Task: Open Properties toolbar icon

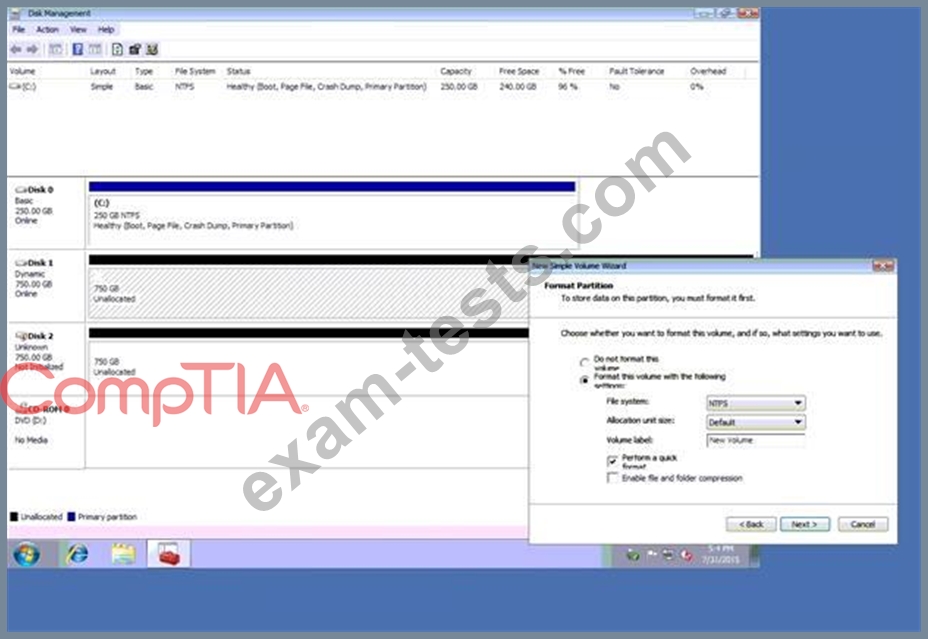Action: 135,50
